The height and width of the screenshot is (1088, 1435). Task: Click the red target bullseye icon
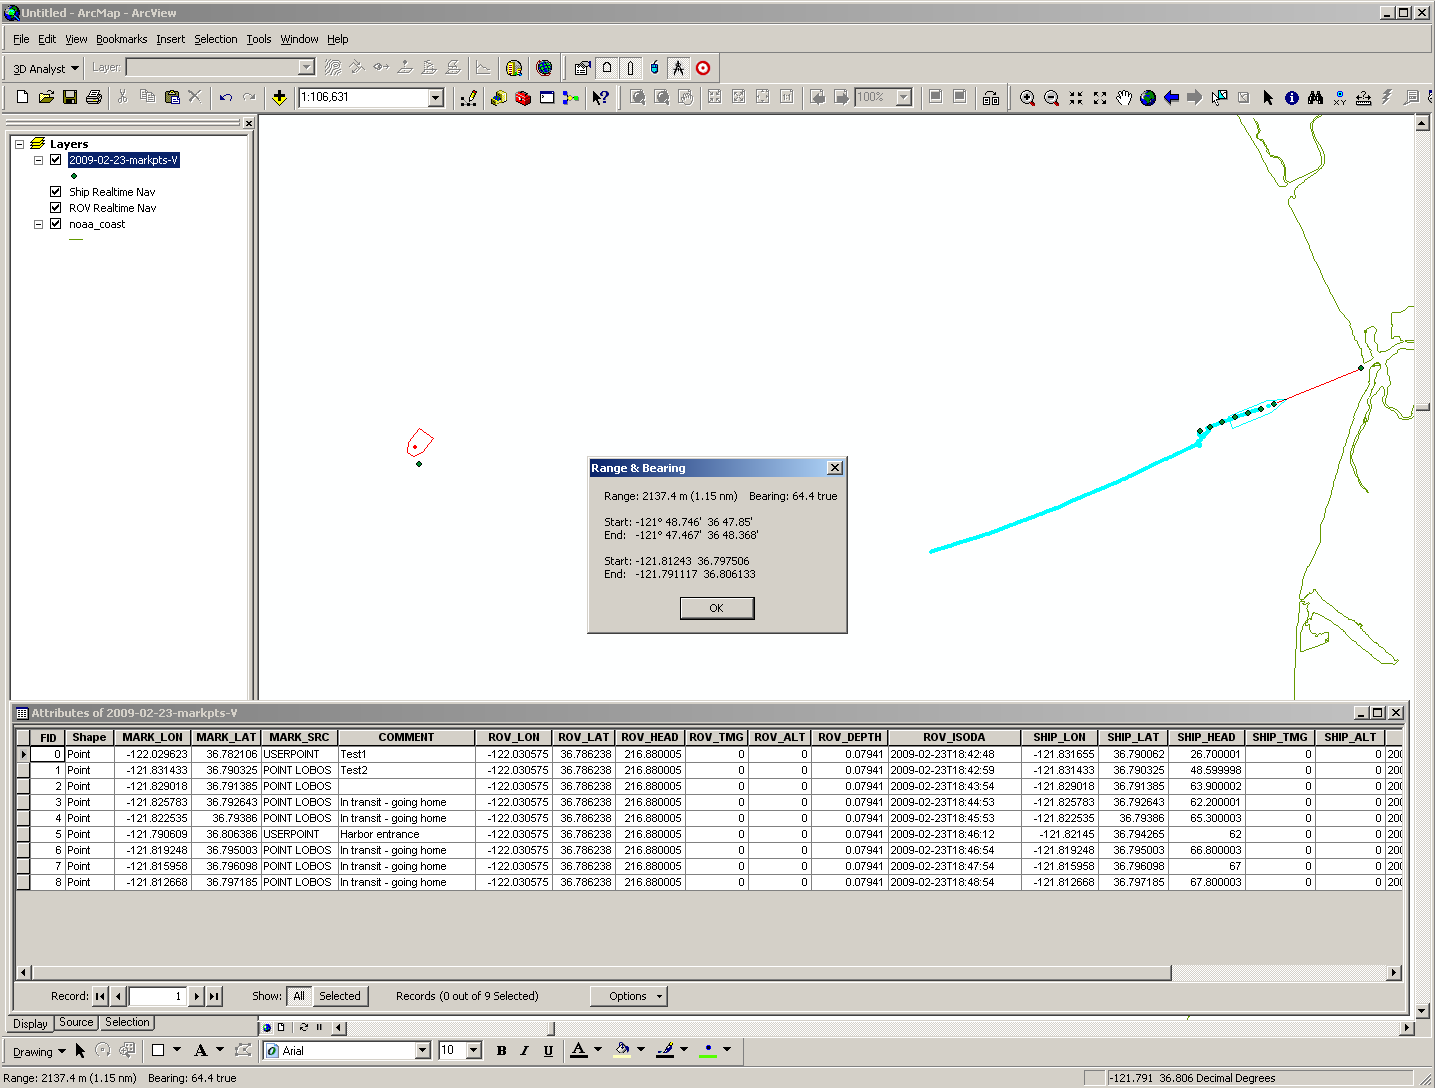[x=703, y=68]
